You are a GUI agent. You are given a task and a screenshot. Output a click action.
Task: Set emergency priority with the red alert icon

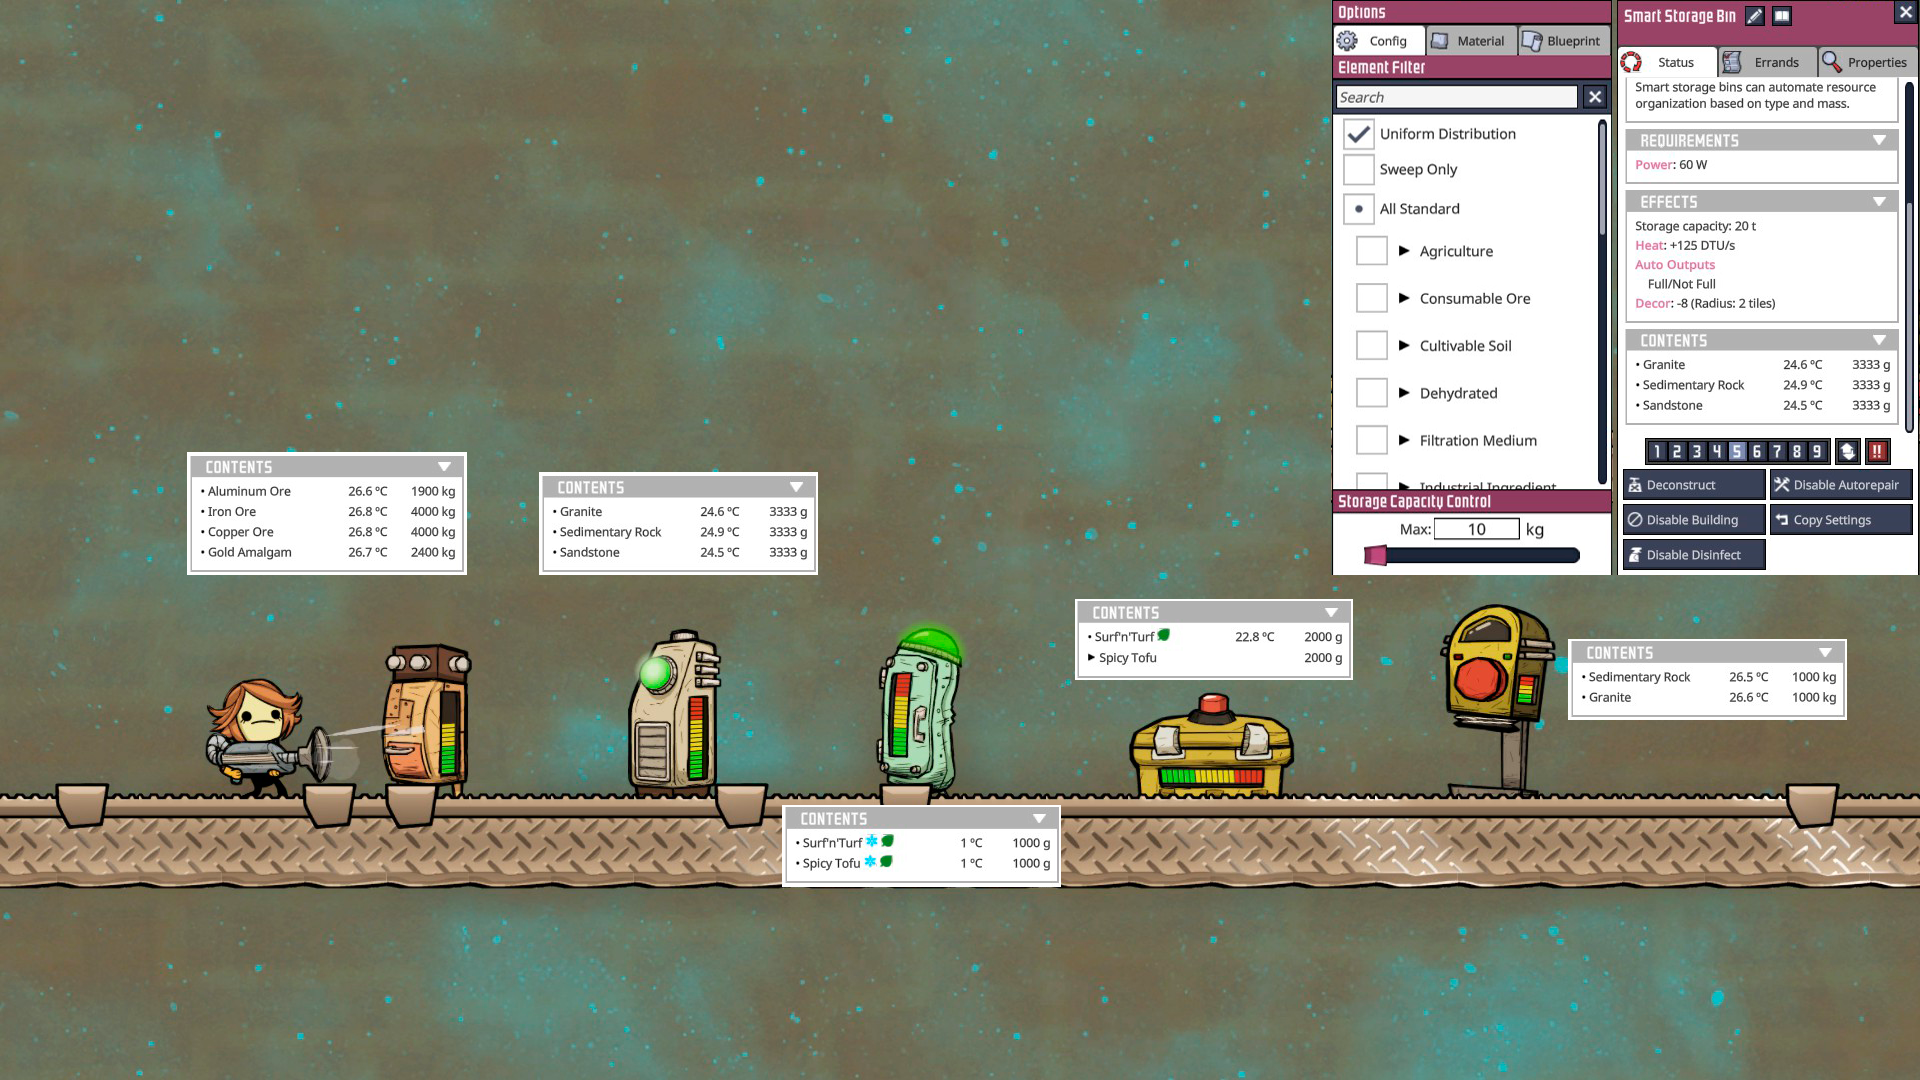click(x=1877, y=452)
